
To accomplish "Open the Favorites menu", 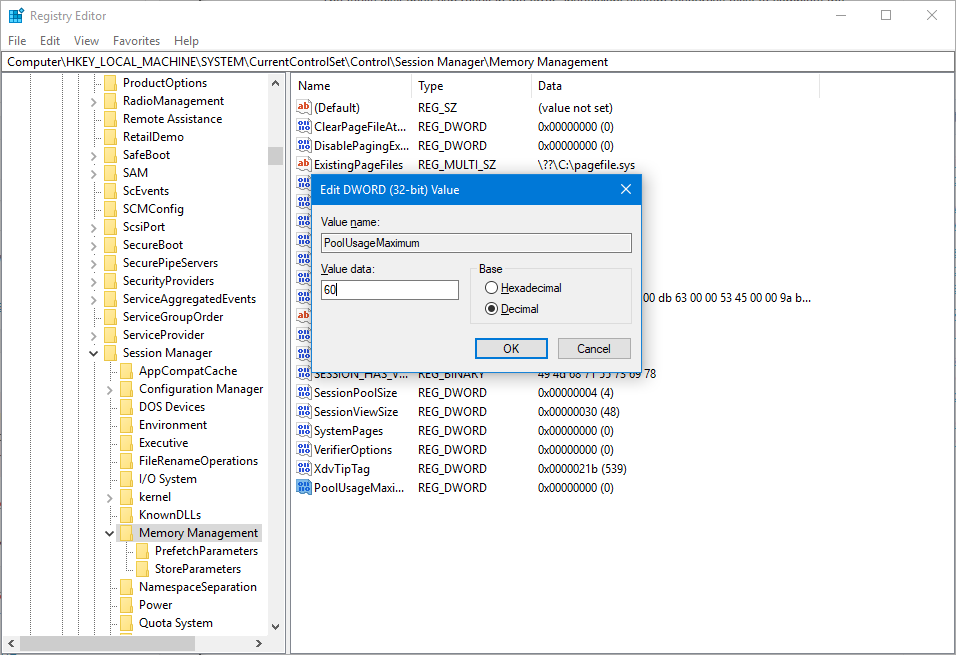I will (136, 40).
